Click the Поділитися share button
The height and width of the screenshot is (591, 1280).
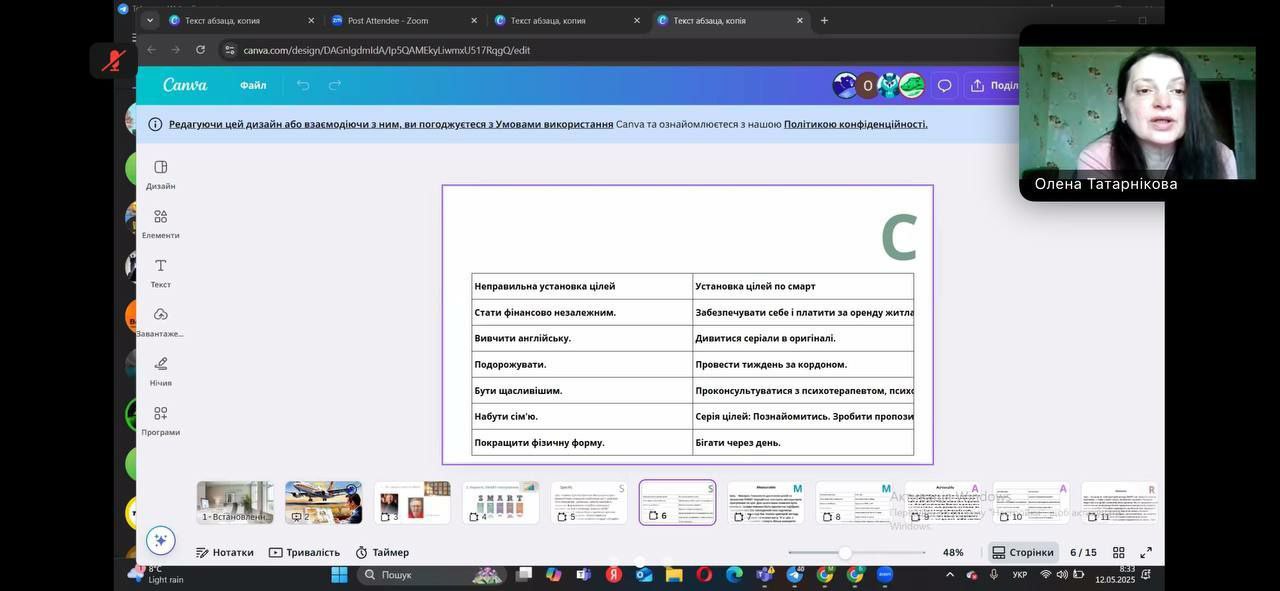[x=995, y=86]
